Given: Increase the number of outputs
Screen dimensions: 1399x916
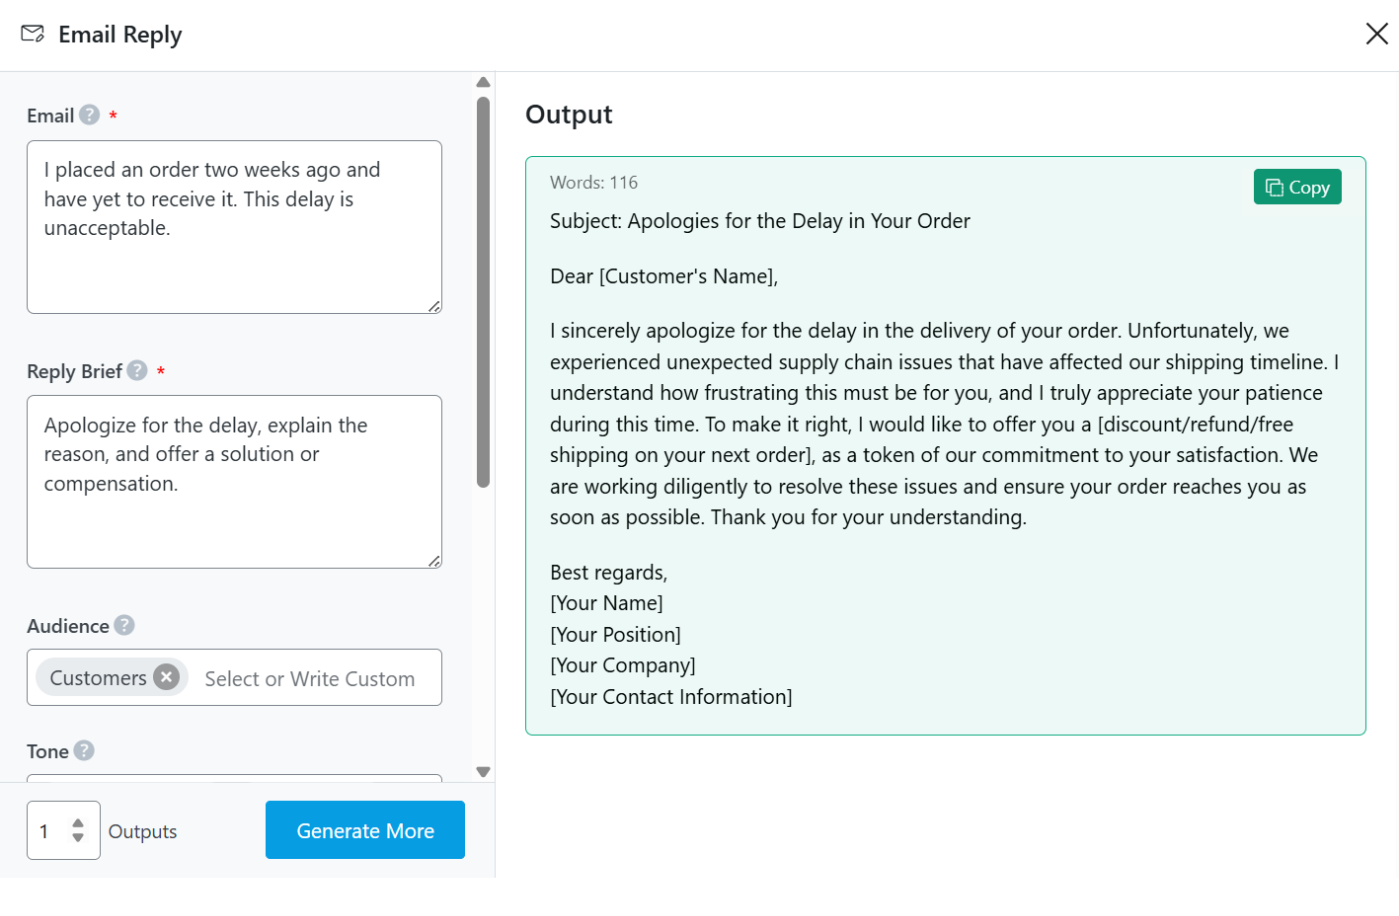Looking at the screenshot, I should point(78,823).
